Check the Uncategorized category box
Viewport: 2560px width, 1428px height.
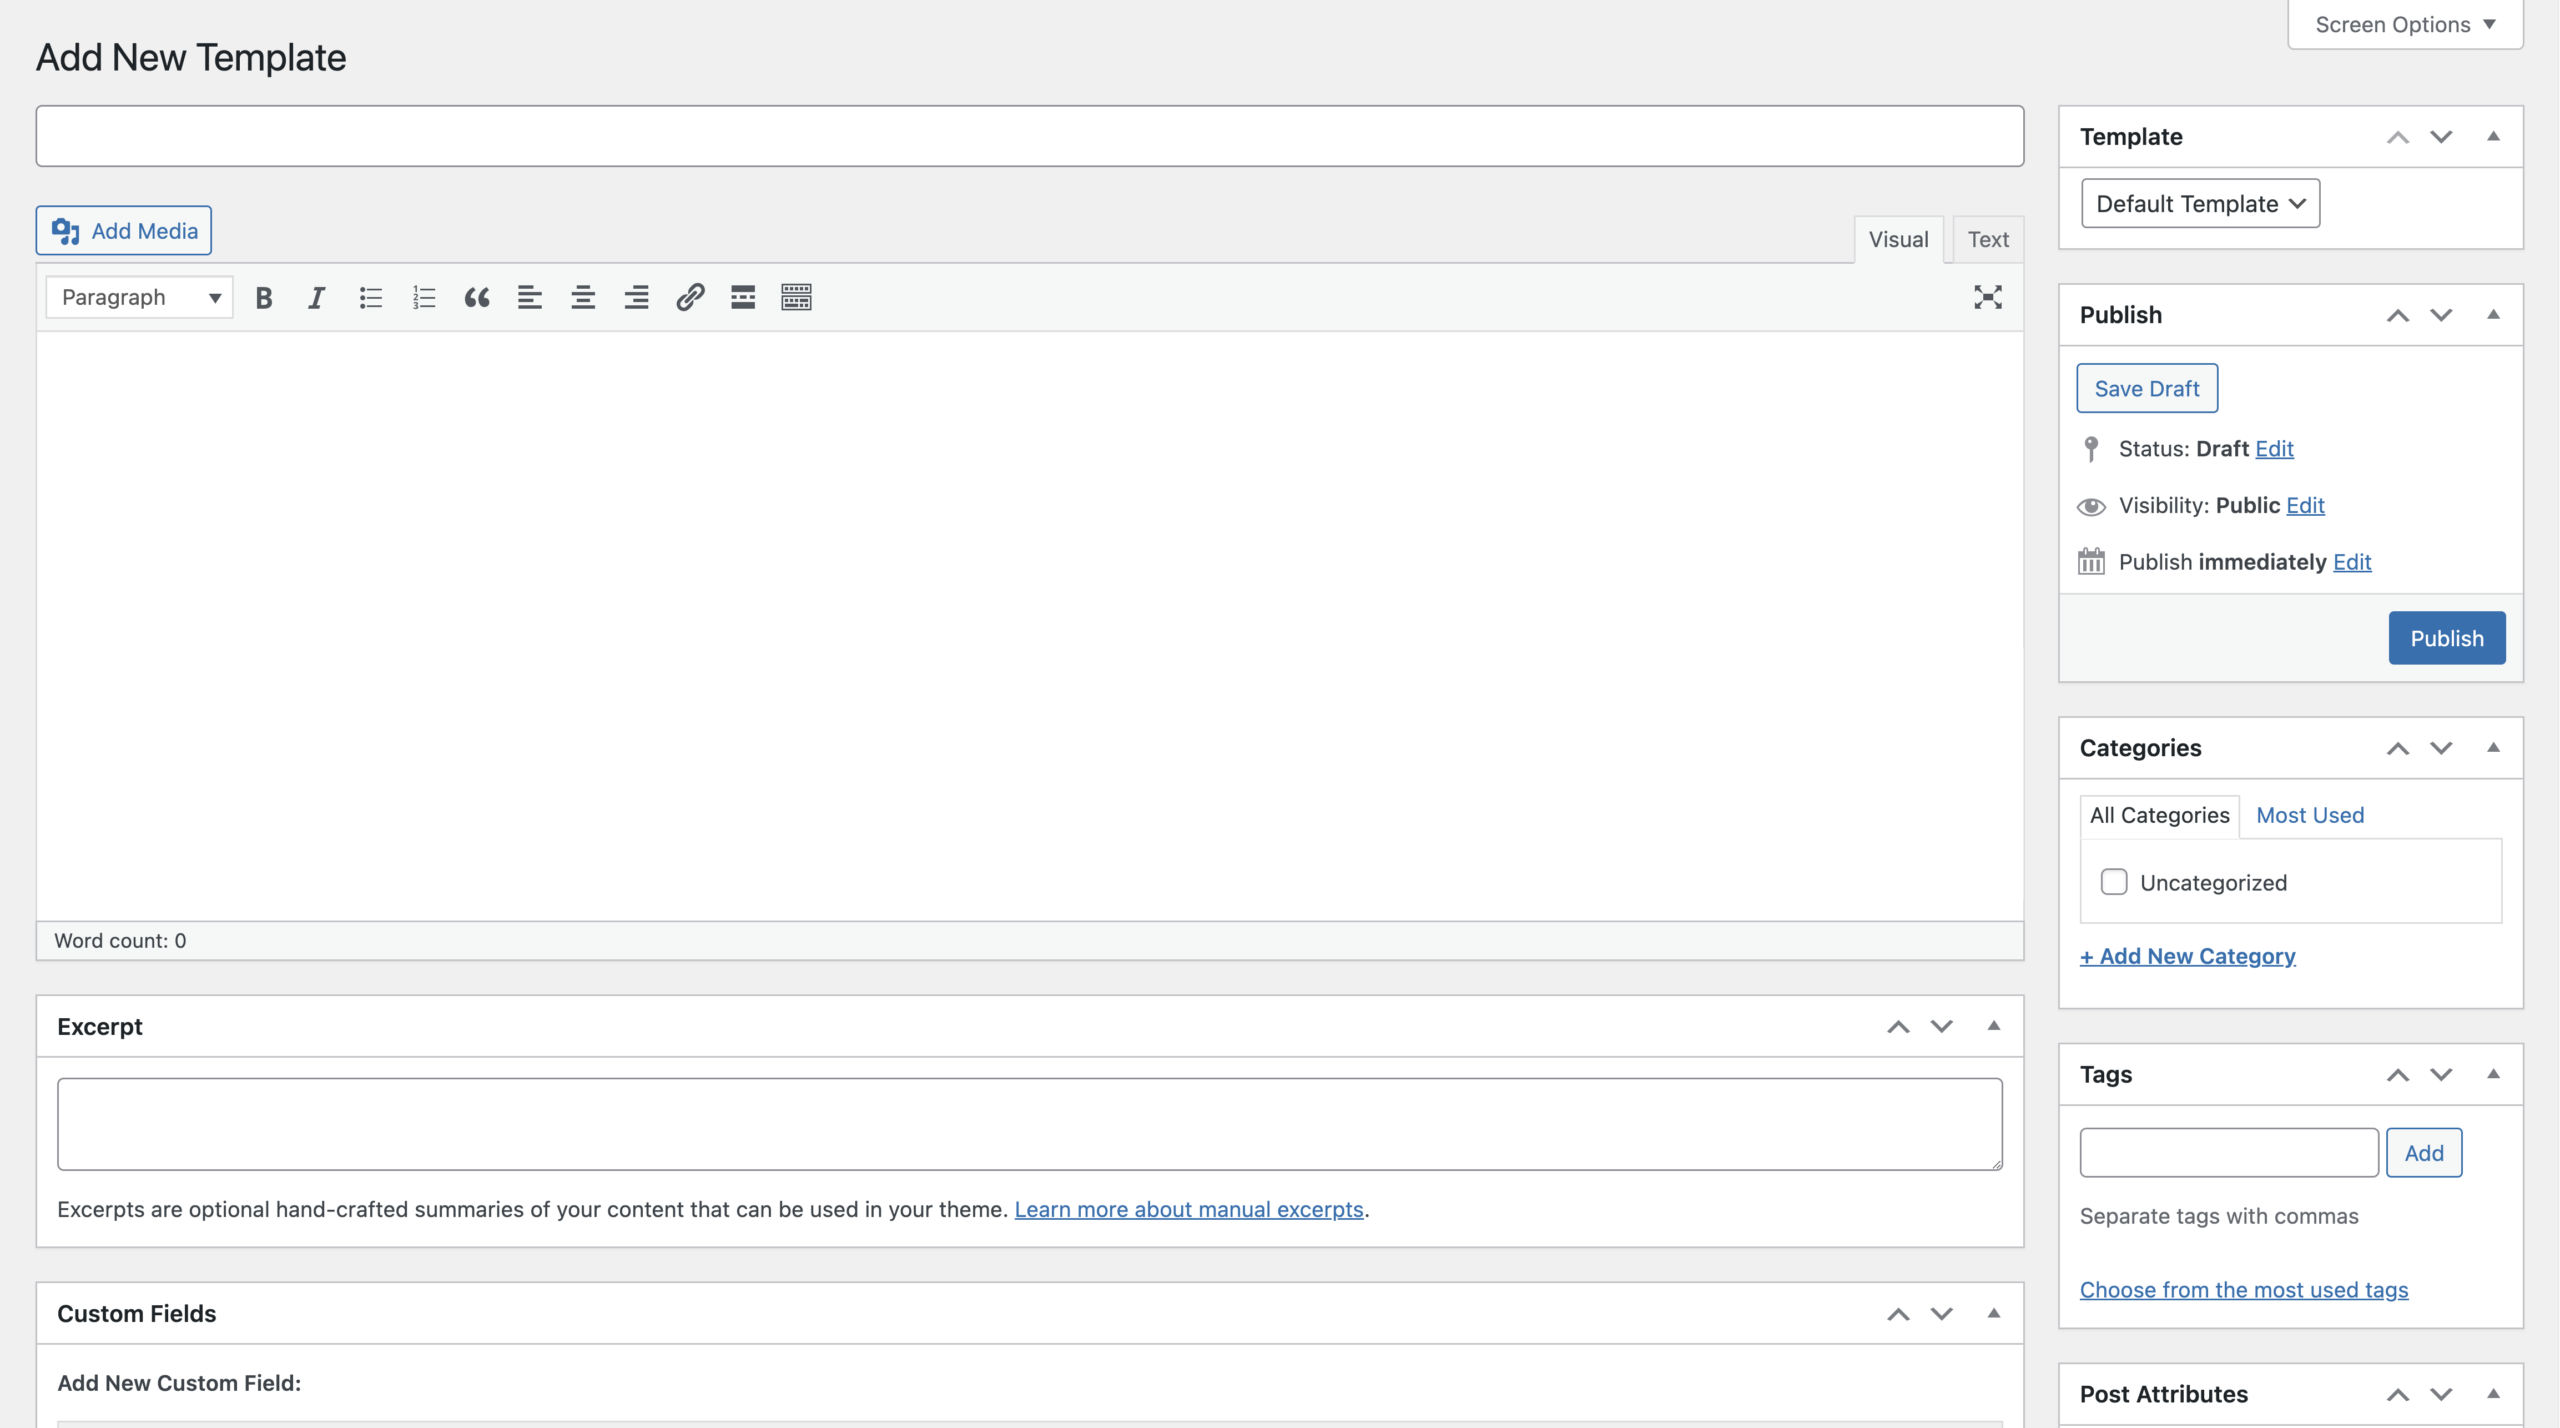tap(2114, 882)
